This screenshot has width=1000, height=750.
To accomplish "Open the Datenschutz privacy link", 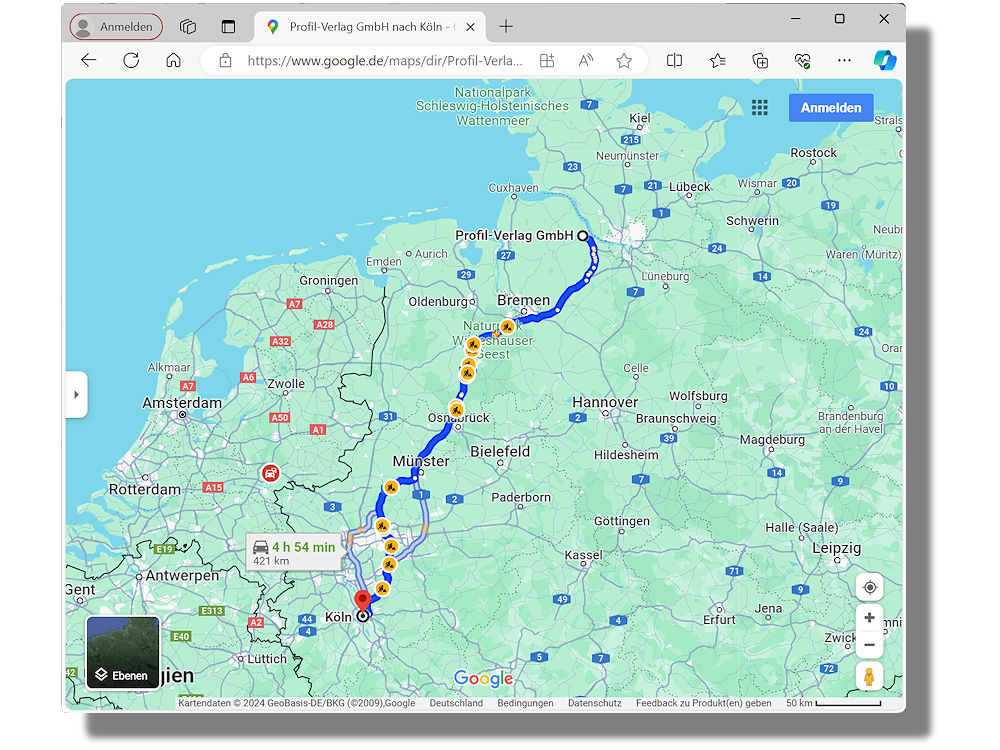I will click(594, 703).
